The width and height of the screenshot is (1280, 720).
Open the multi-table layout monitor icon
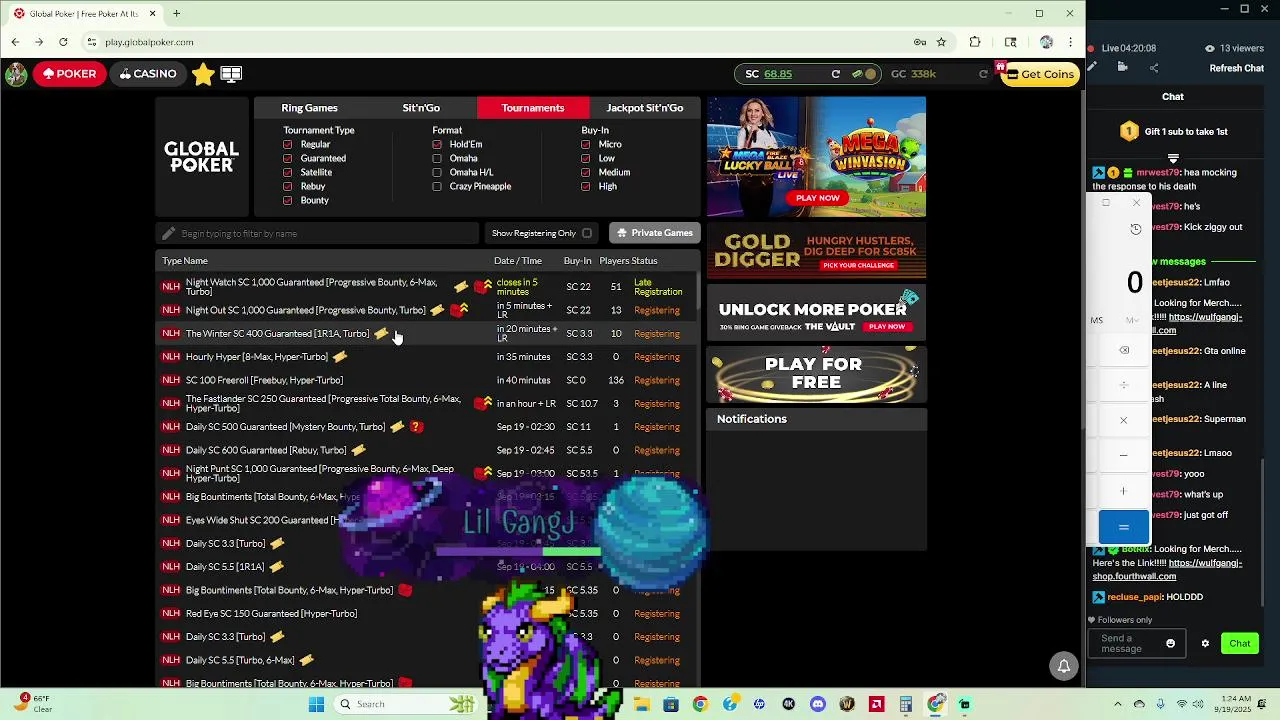tap(231, 74)
